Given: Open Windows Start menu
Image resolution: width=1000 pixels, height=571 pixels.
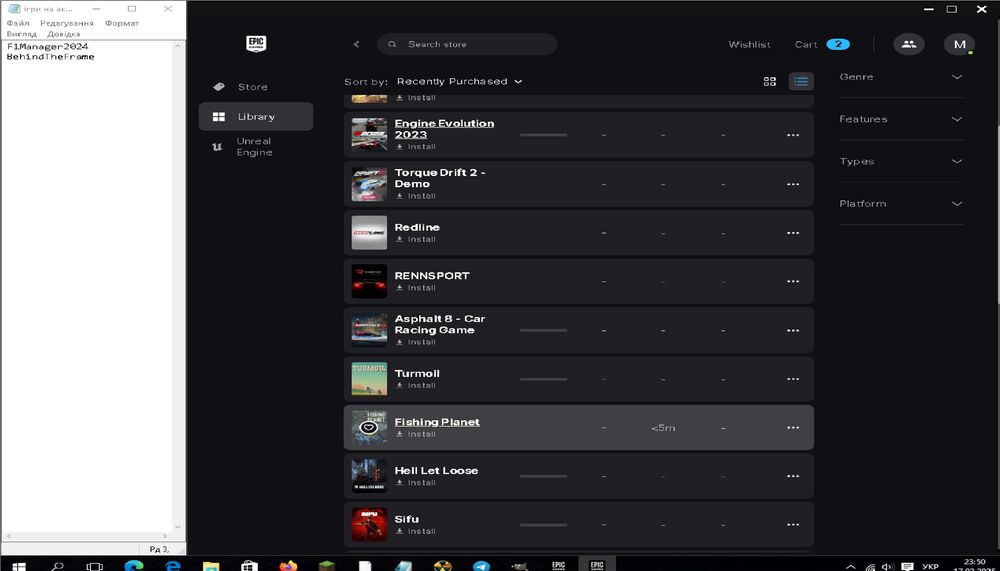Looking at the screenshot, I should tap(18, 566).
